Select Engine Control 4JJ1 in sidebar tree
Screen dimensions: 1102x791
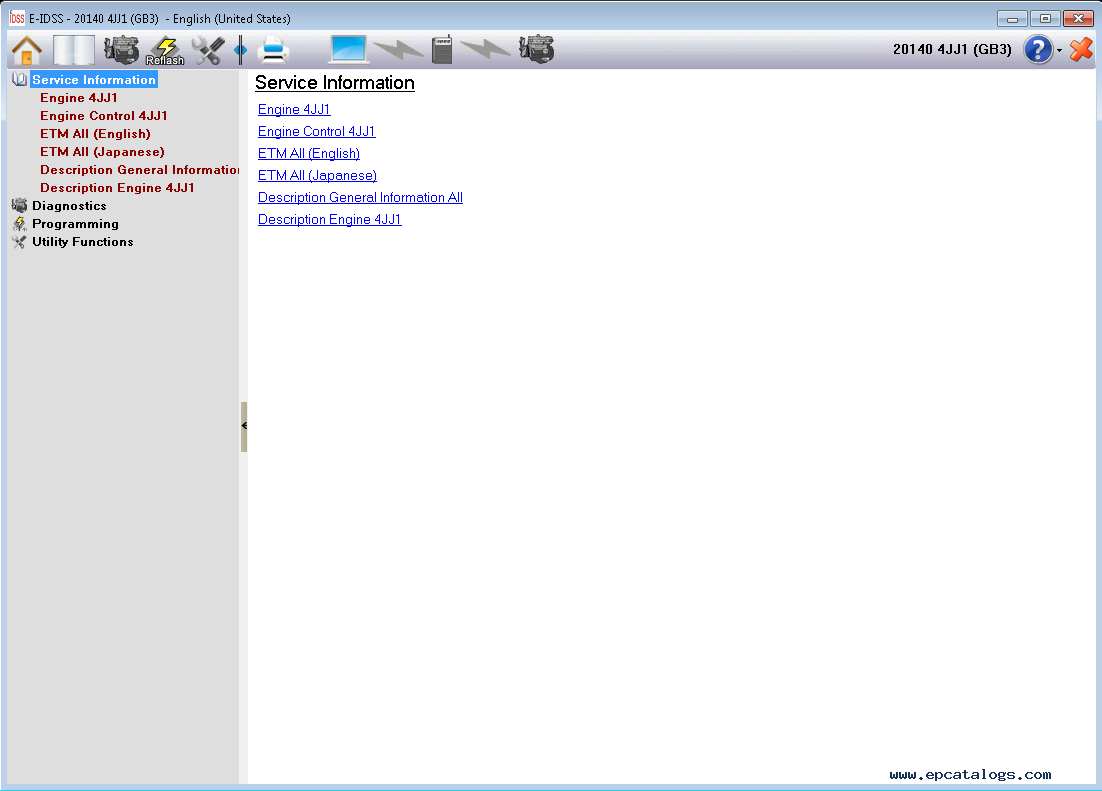104,116
